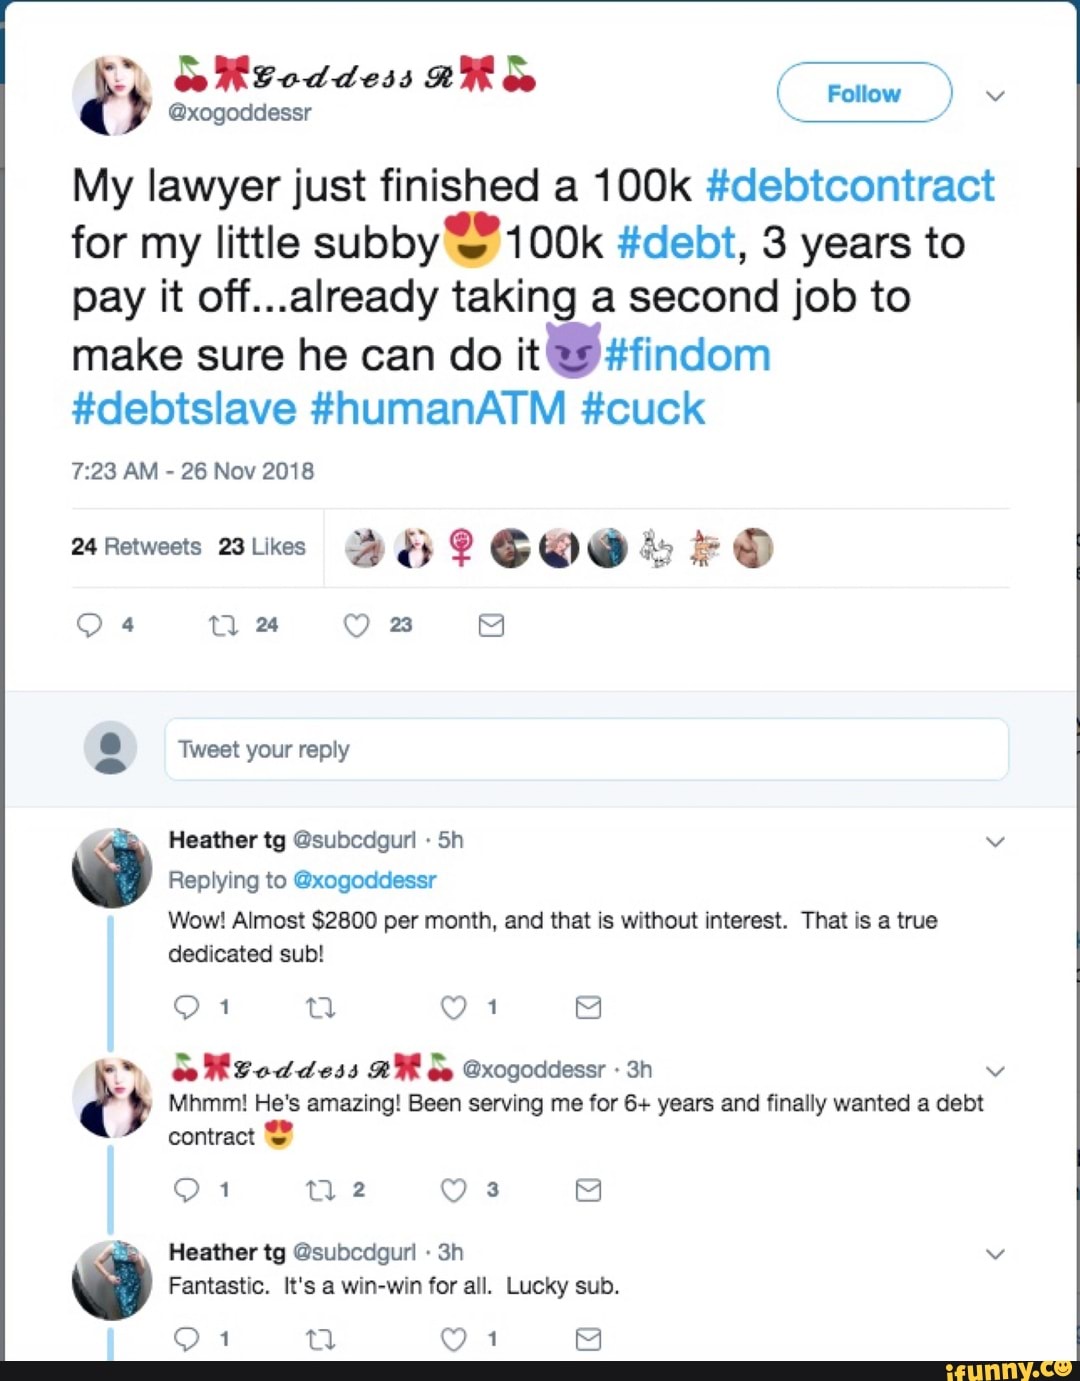The height and width of the screenshot is (1381, 1080).
Task: Retweet Goddess R's reply with 2 retweets
Action: [x=320, y=1189]
